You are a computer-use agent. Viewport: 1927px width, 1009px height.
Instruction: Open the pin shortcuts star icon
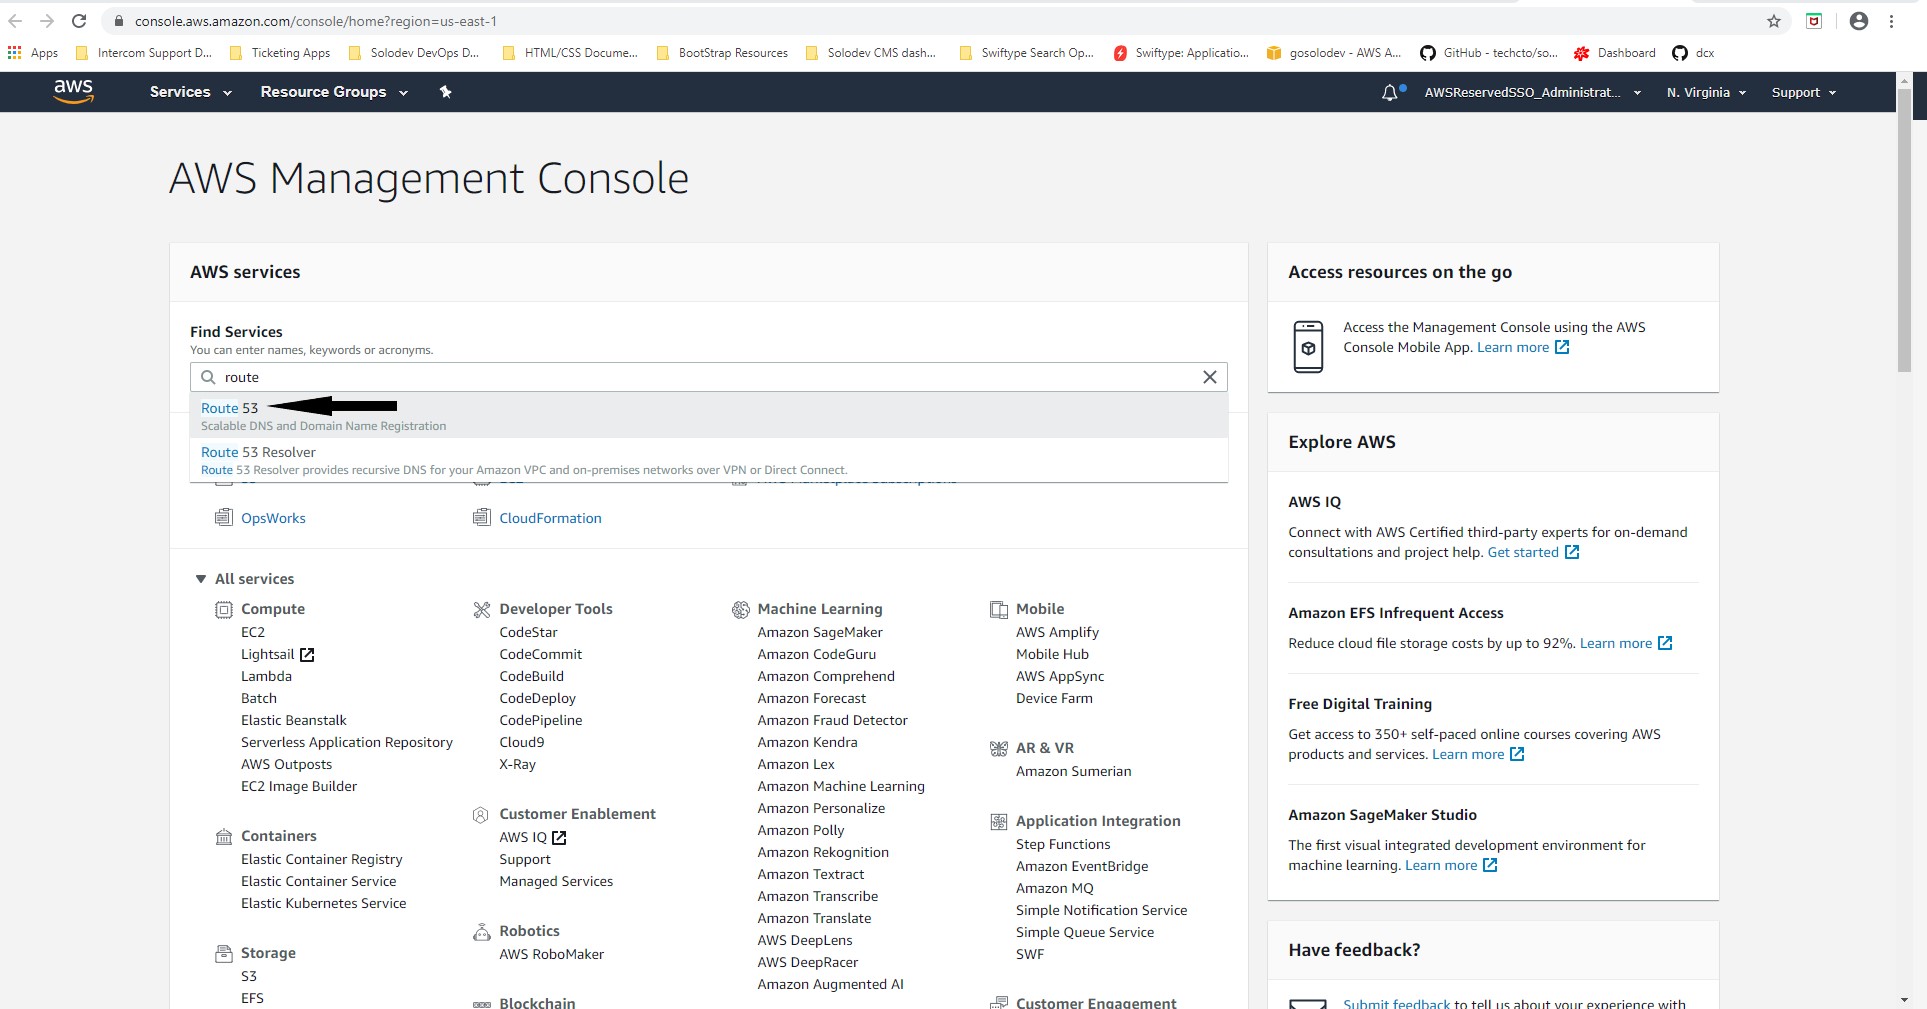(x=446, y=92)
